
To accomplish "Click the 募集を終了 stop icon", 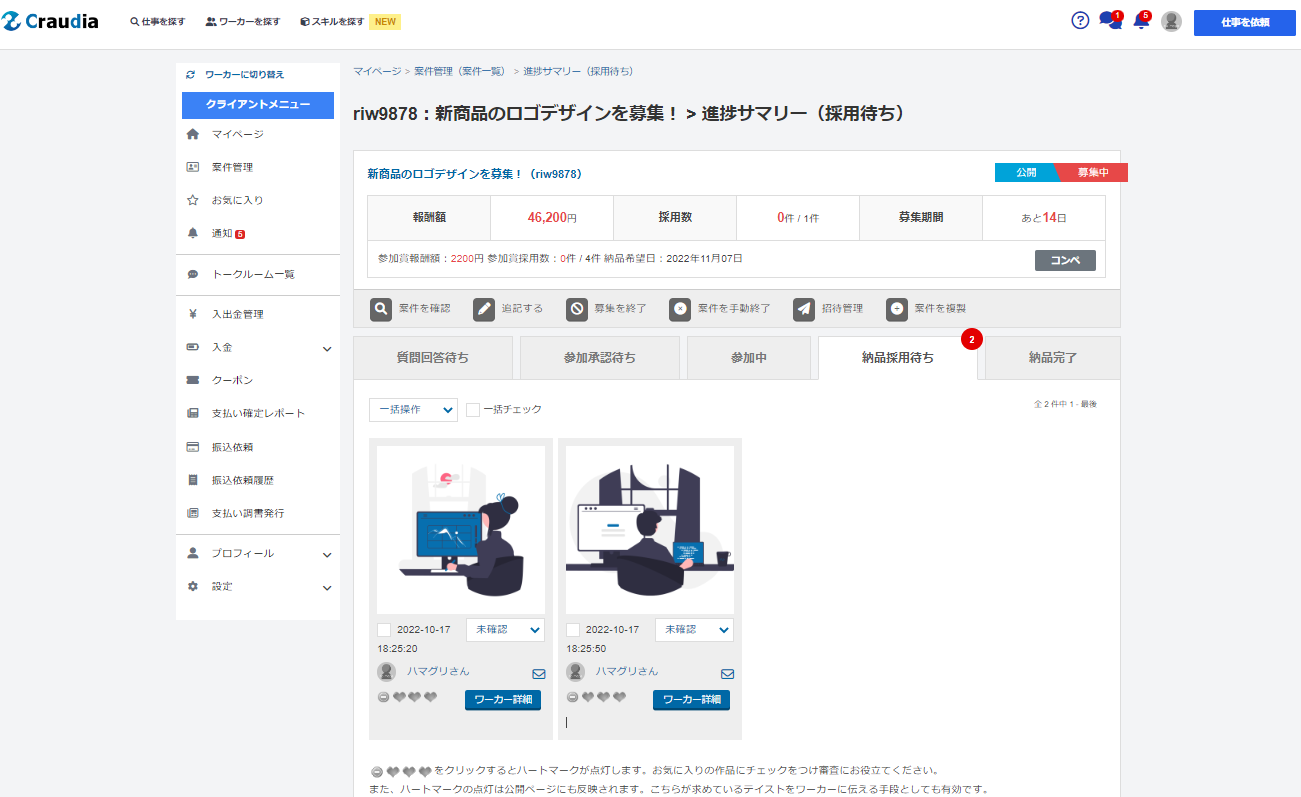I will [x=577, y=309].
